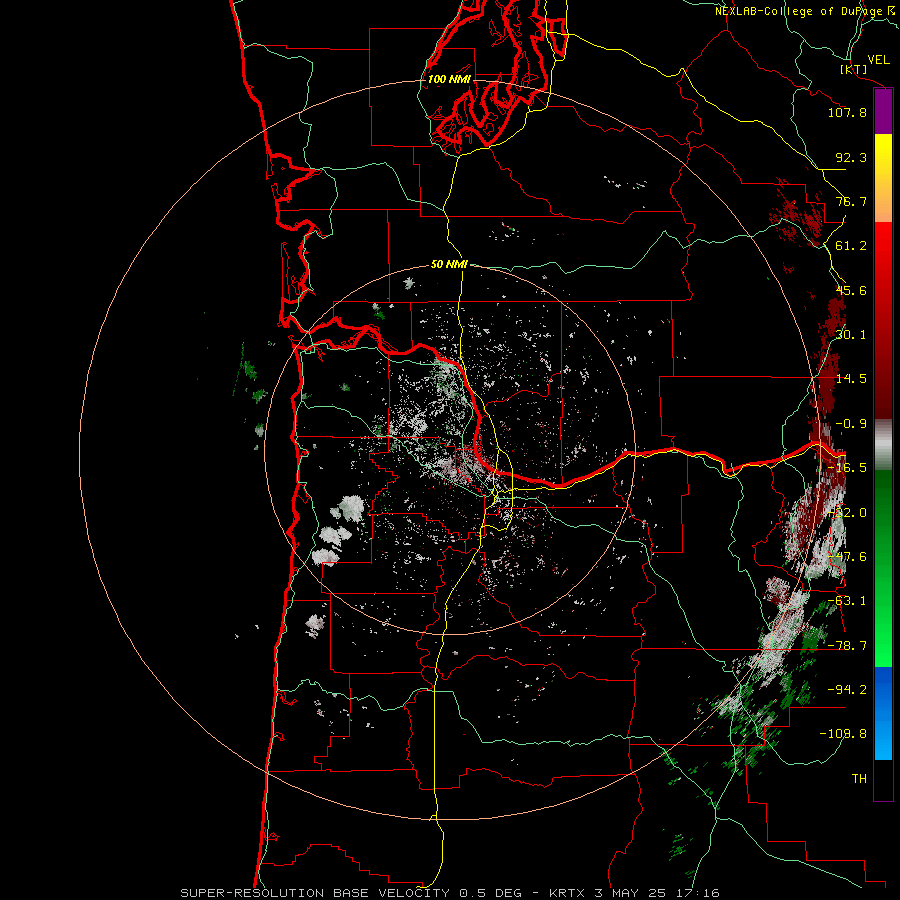This screenshot has height=900, width=900.
Task: Click the -78.7 legend value
Action: (x=847, y=646)
